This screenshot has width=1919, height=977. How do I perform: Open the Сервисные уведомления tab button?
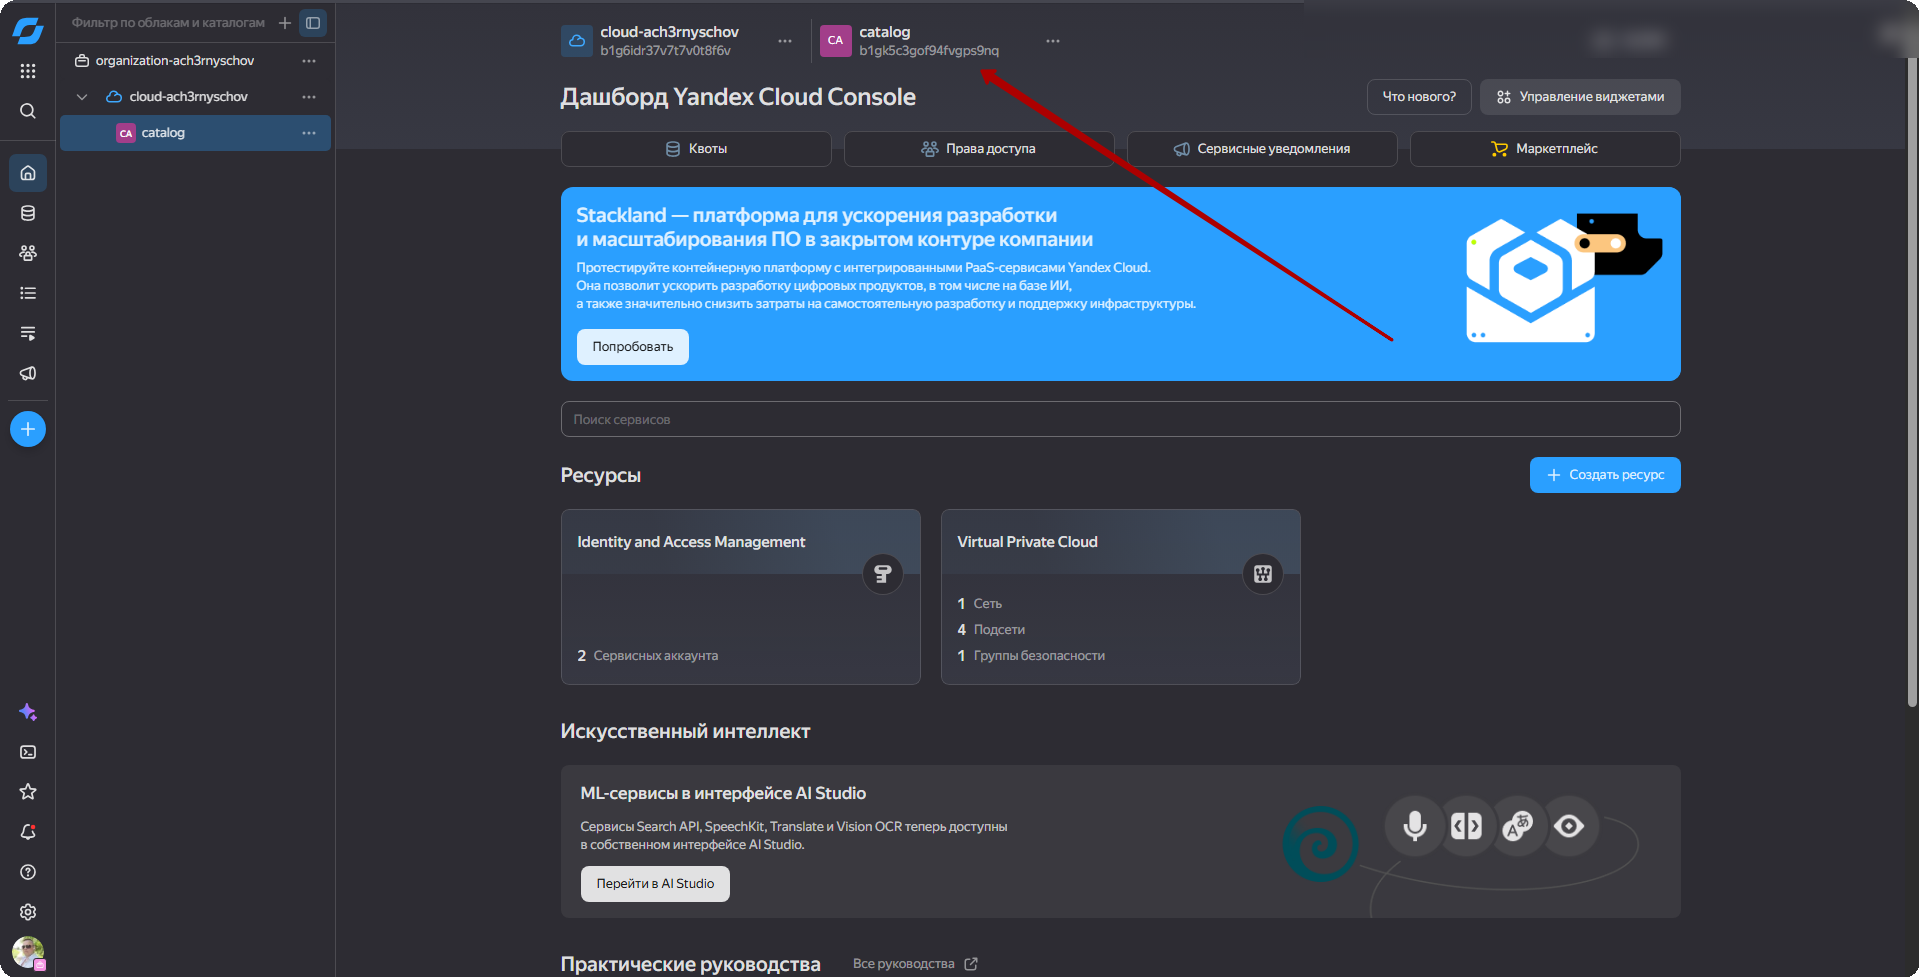pyautogui.click(x=1262, y=149)
